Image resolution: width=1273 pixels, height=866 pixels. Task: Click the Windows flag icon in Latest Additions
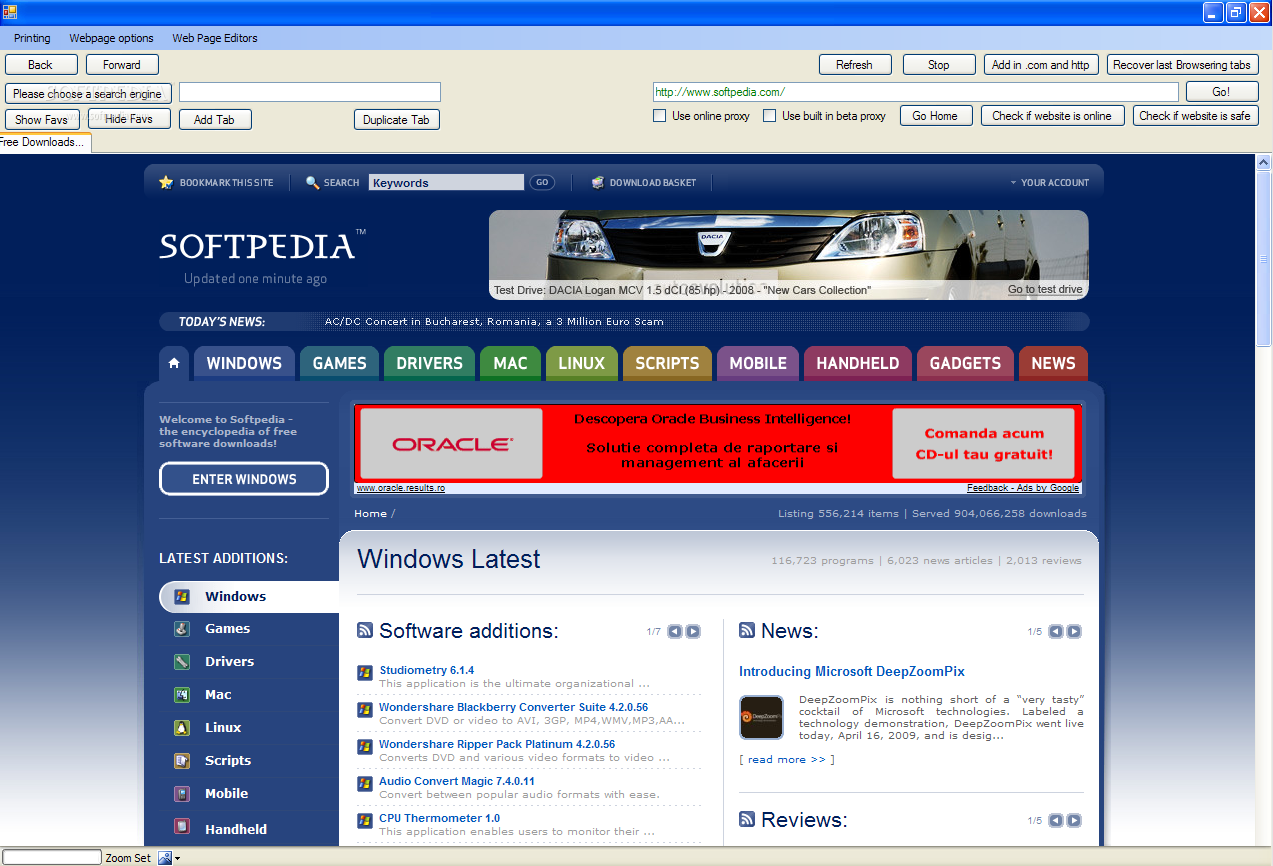[182, 596]
